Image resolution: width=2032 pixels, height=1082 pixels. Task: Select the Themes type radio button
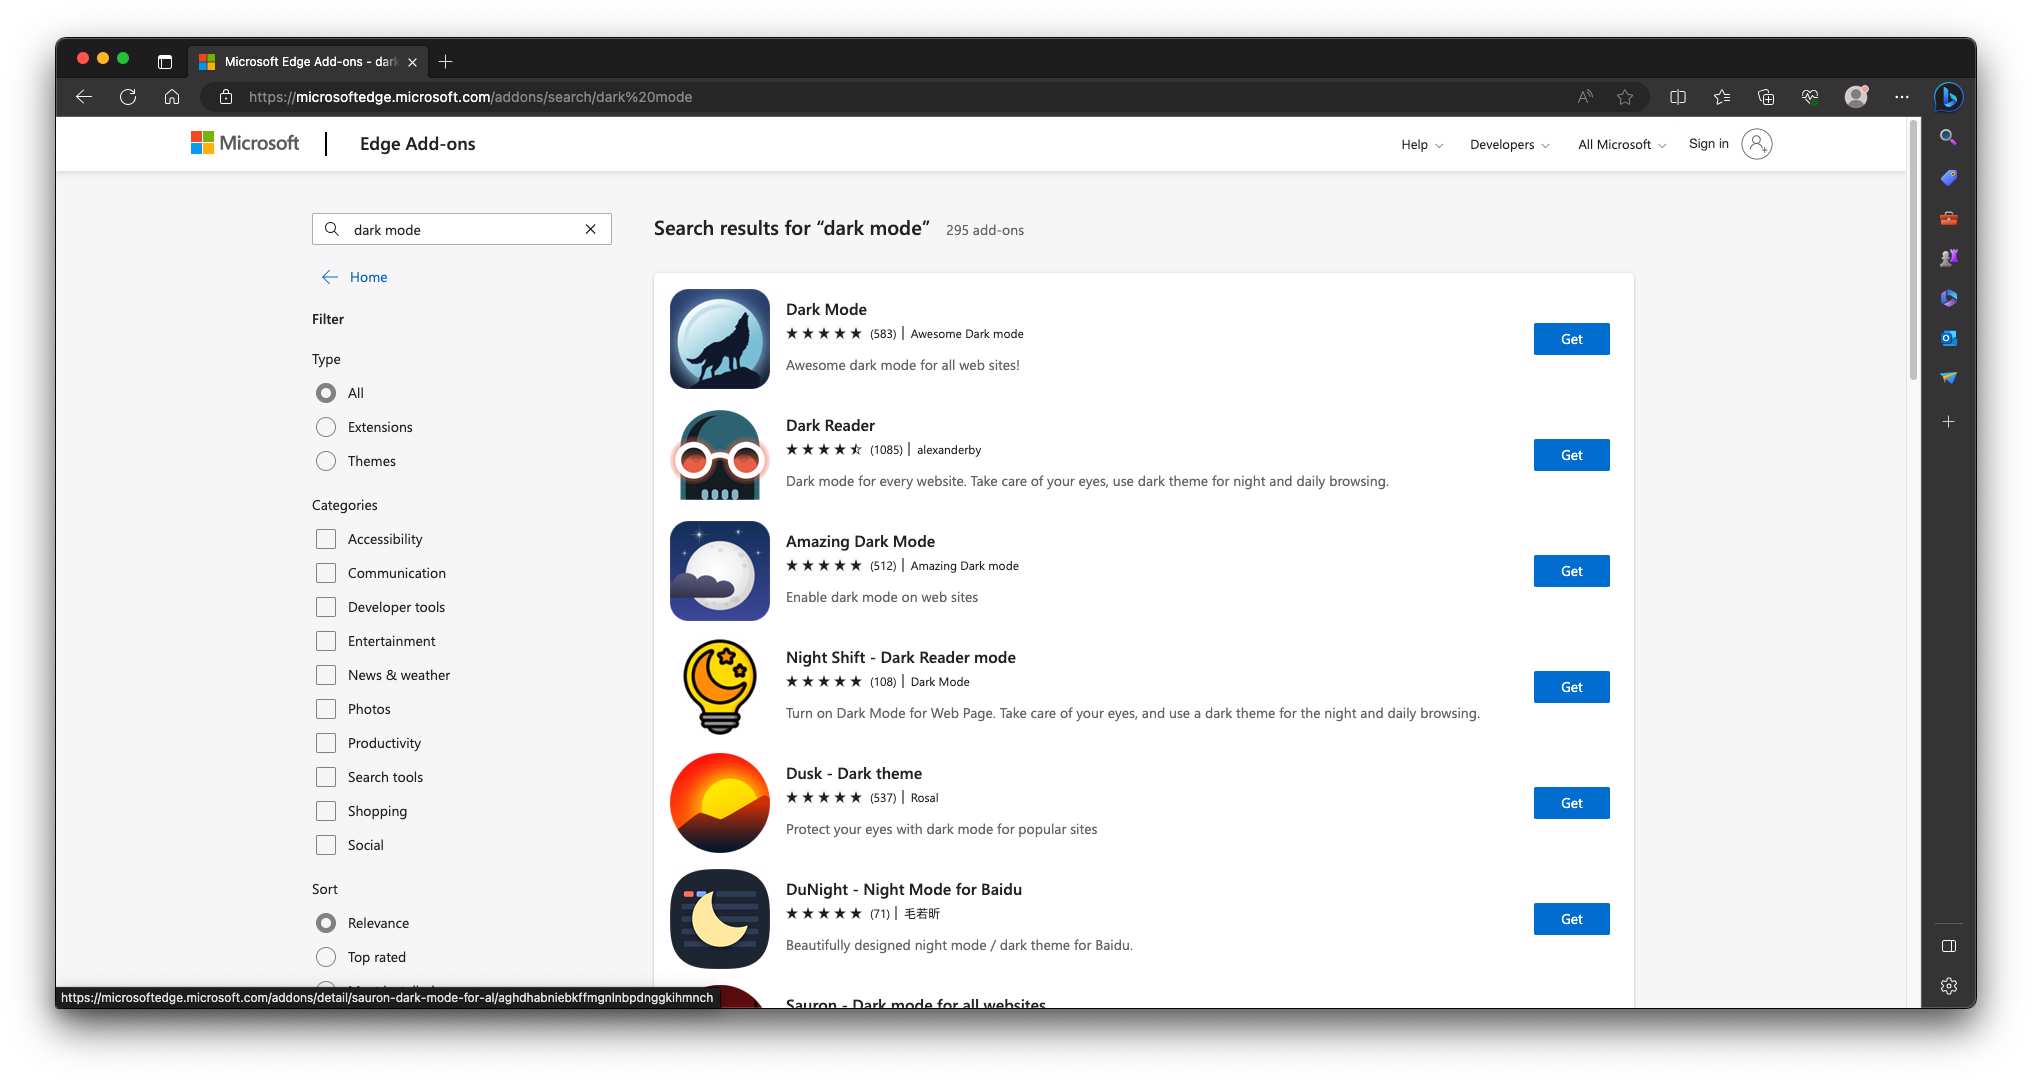coord(326,461)
